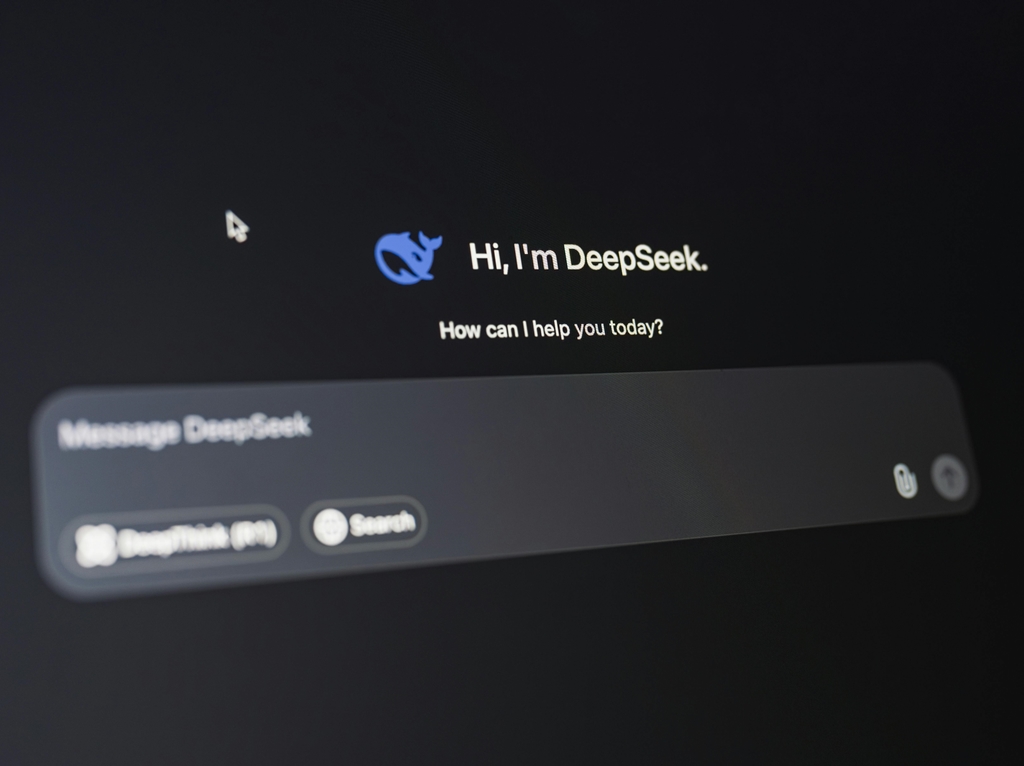The width and height of the screenshot is (1024, 766).
Task: Click the paperclip attach file icon
Action: (904, 481)
